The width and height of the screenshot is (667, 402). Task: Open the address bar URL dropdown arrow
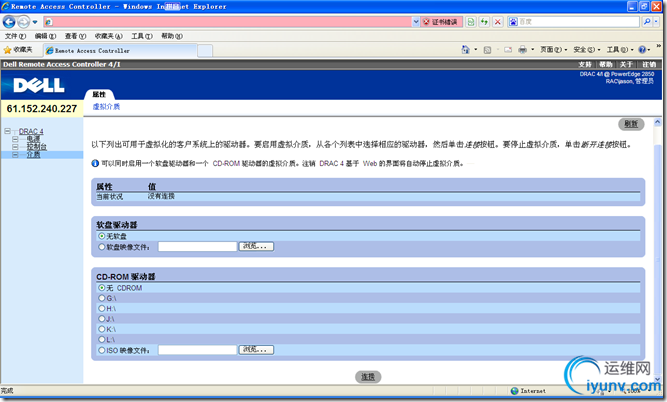416,22
